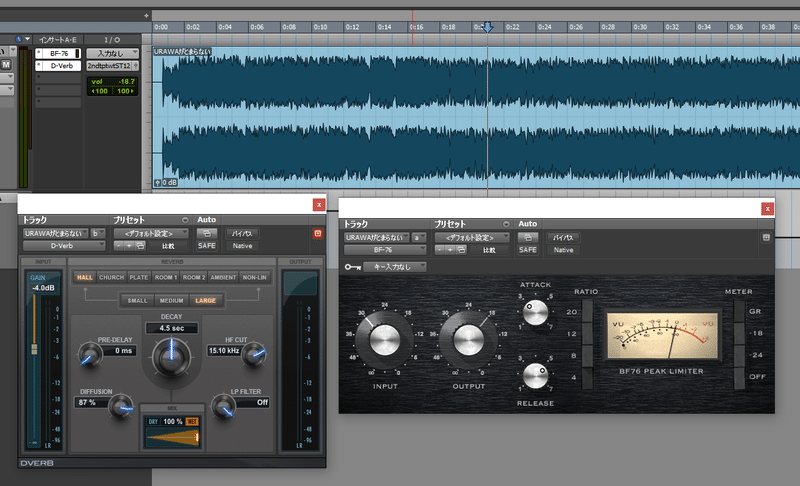Open insert position 'a' dropdown in BF-76
The image size is (800, 486).
(419, 238)
